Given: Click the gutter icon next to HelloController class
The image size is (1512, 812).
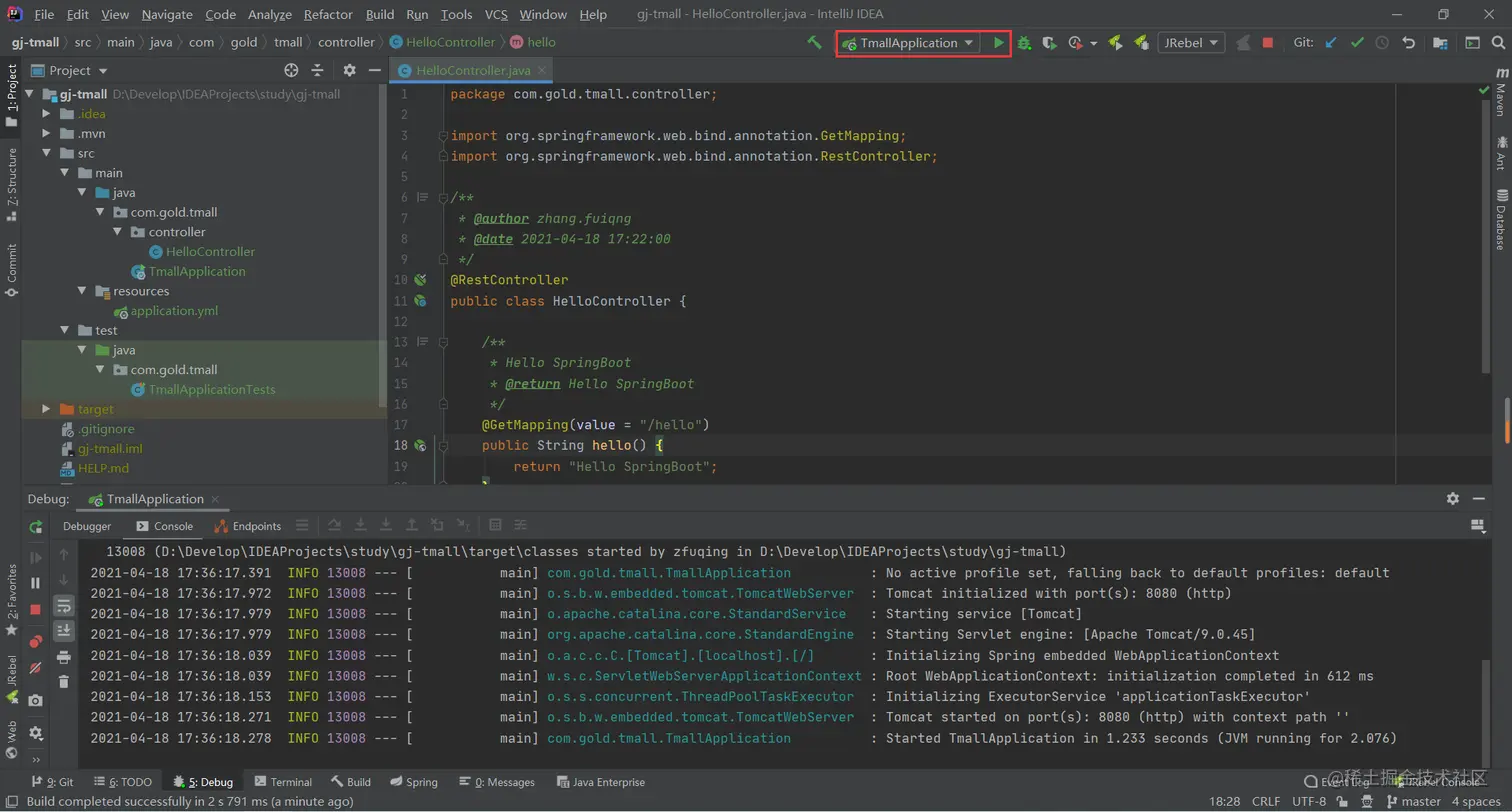Looking at the screenshot, I should click(421, 301).
